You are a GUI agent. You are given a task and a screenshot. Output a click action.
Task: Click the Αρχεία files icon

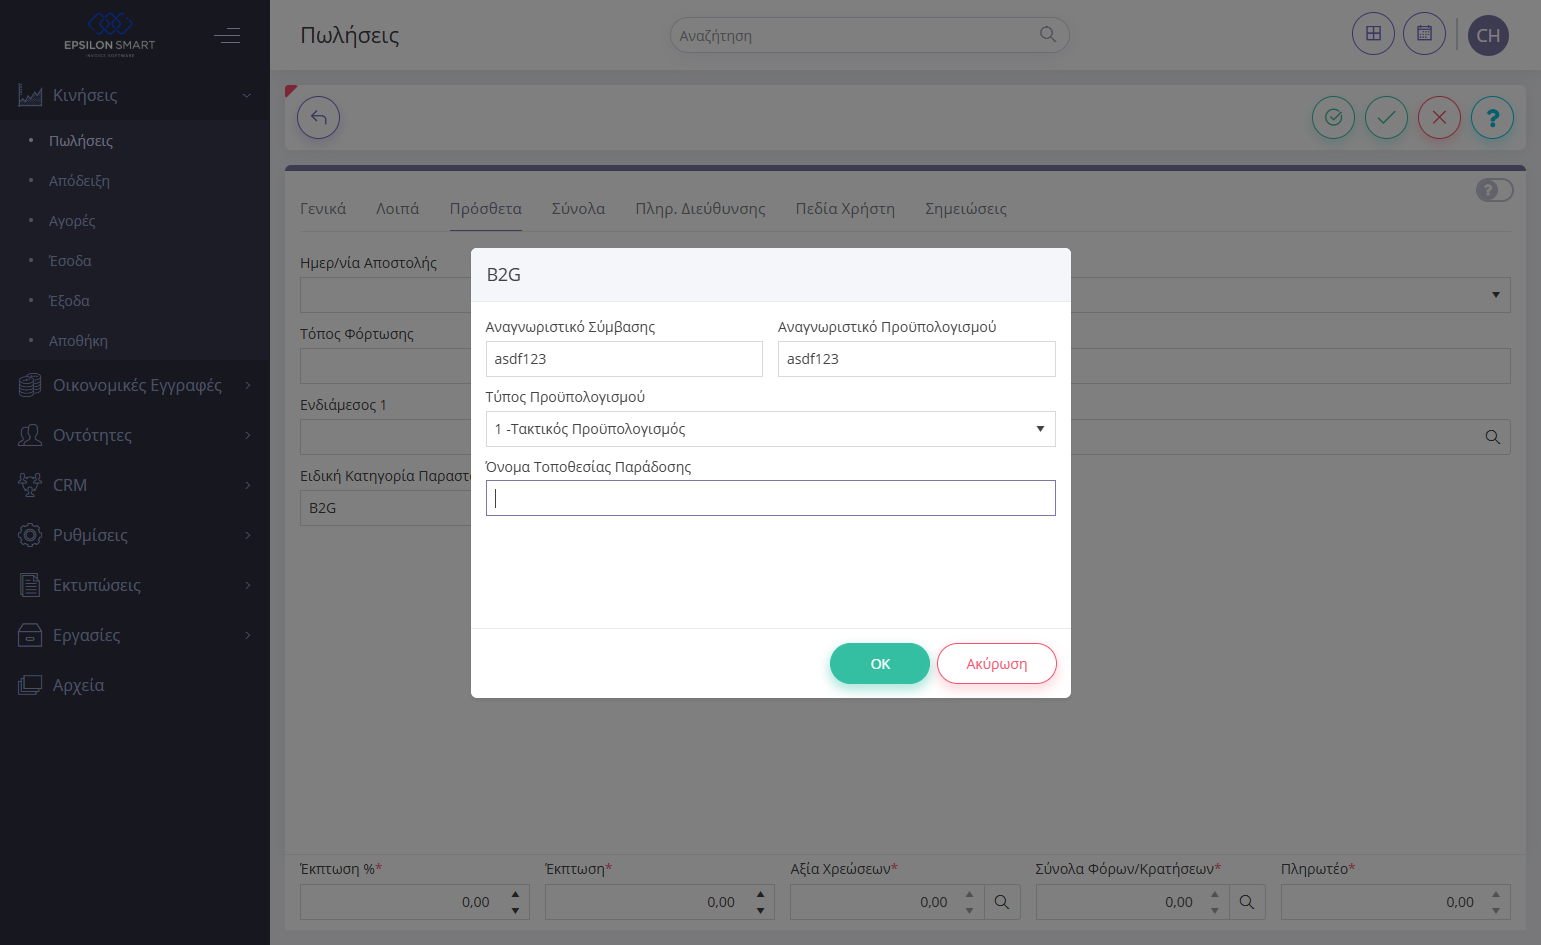(30, 685)
